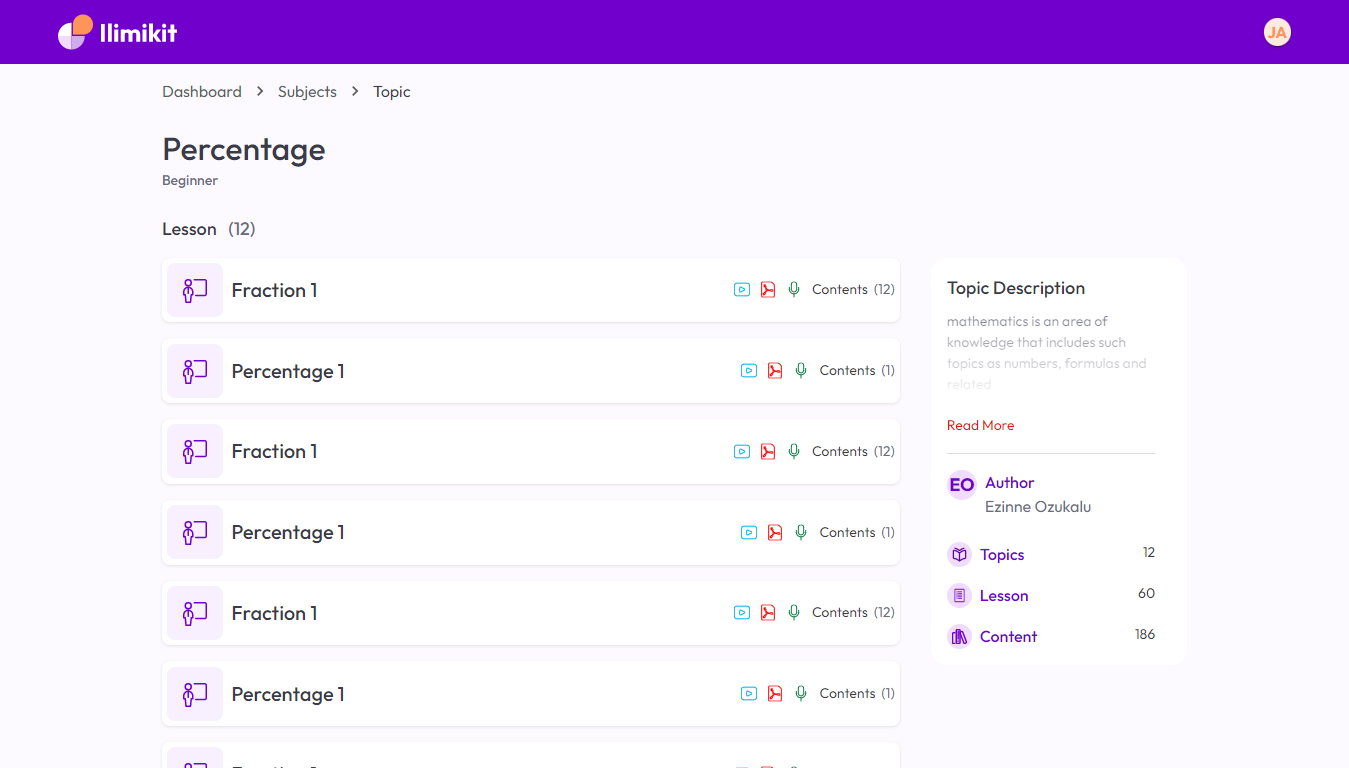This screenshot has width=1349, height=768.
Task: Click the EO author avatar
Action: tap(962, 485)
